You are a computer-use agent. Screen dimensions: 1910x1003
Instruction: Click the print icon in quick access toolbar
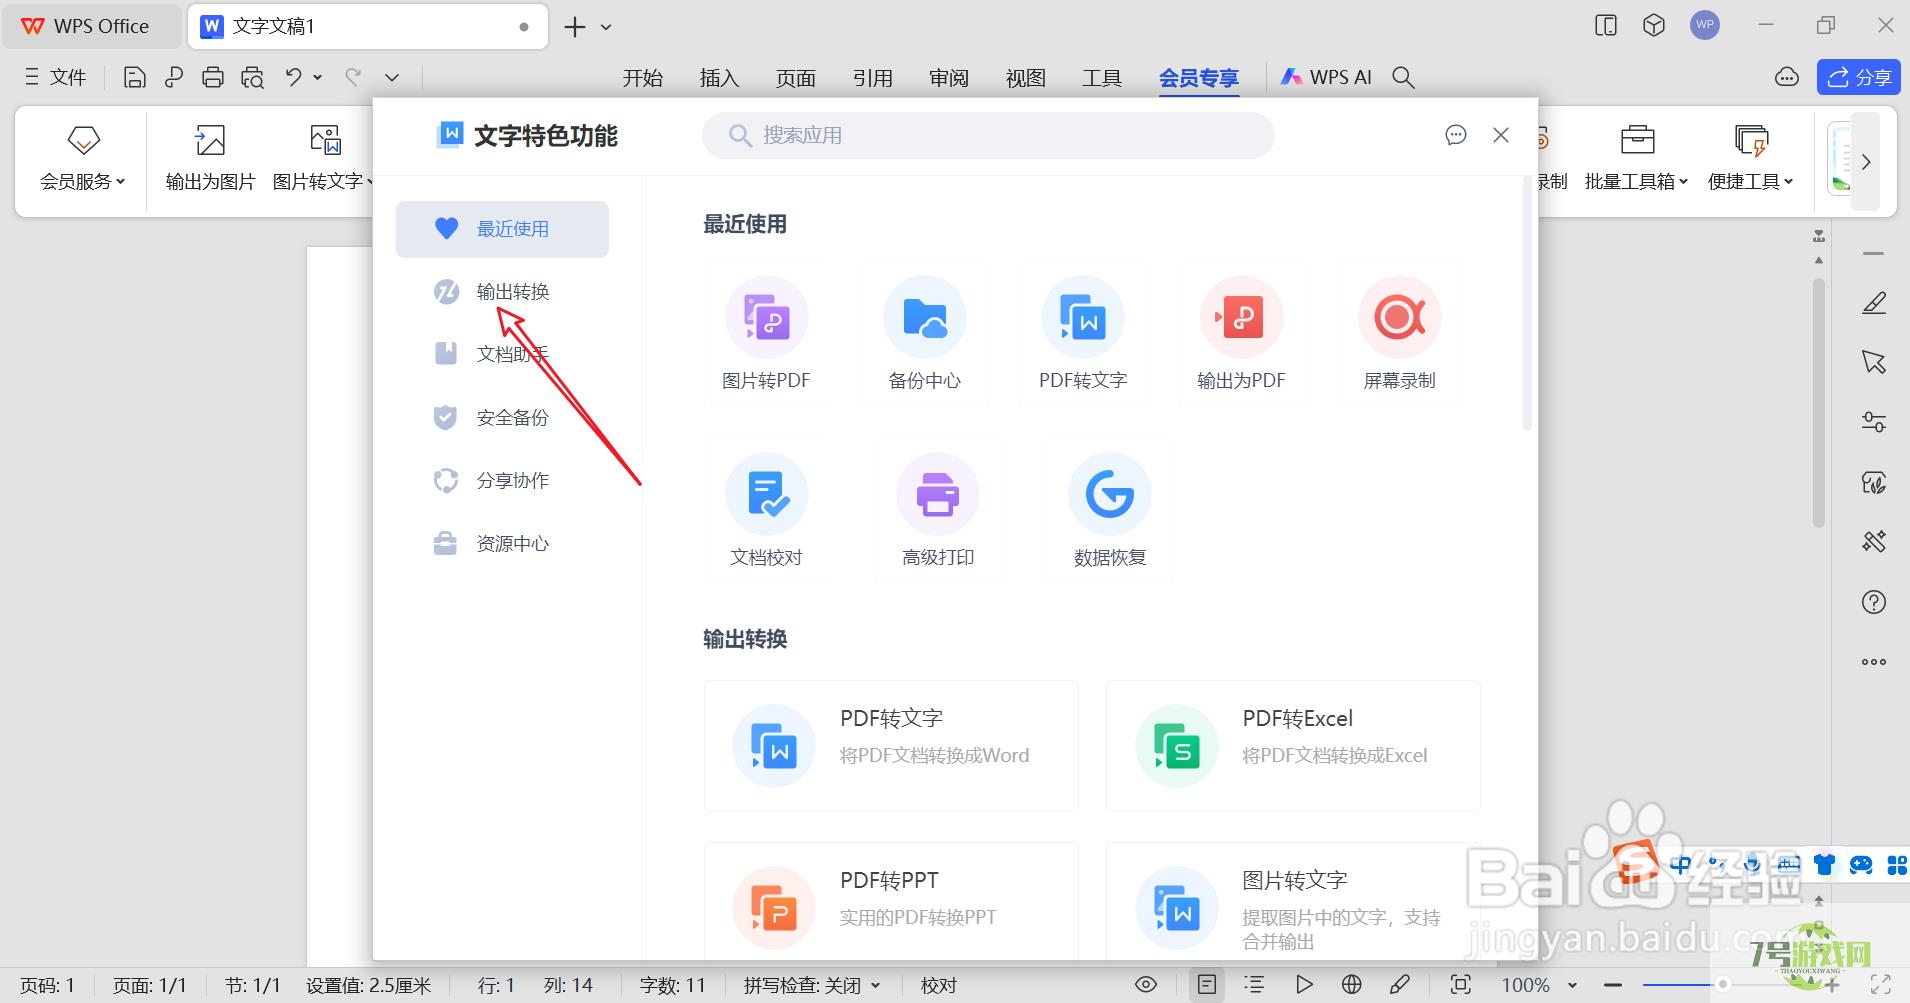[x=213, y=77]
